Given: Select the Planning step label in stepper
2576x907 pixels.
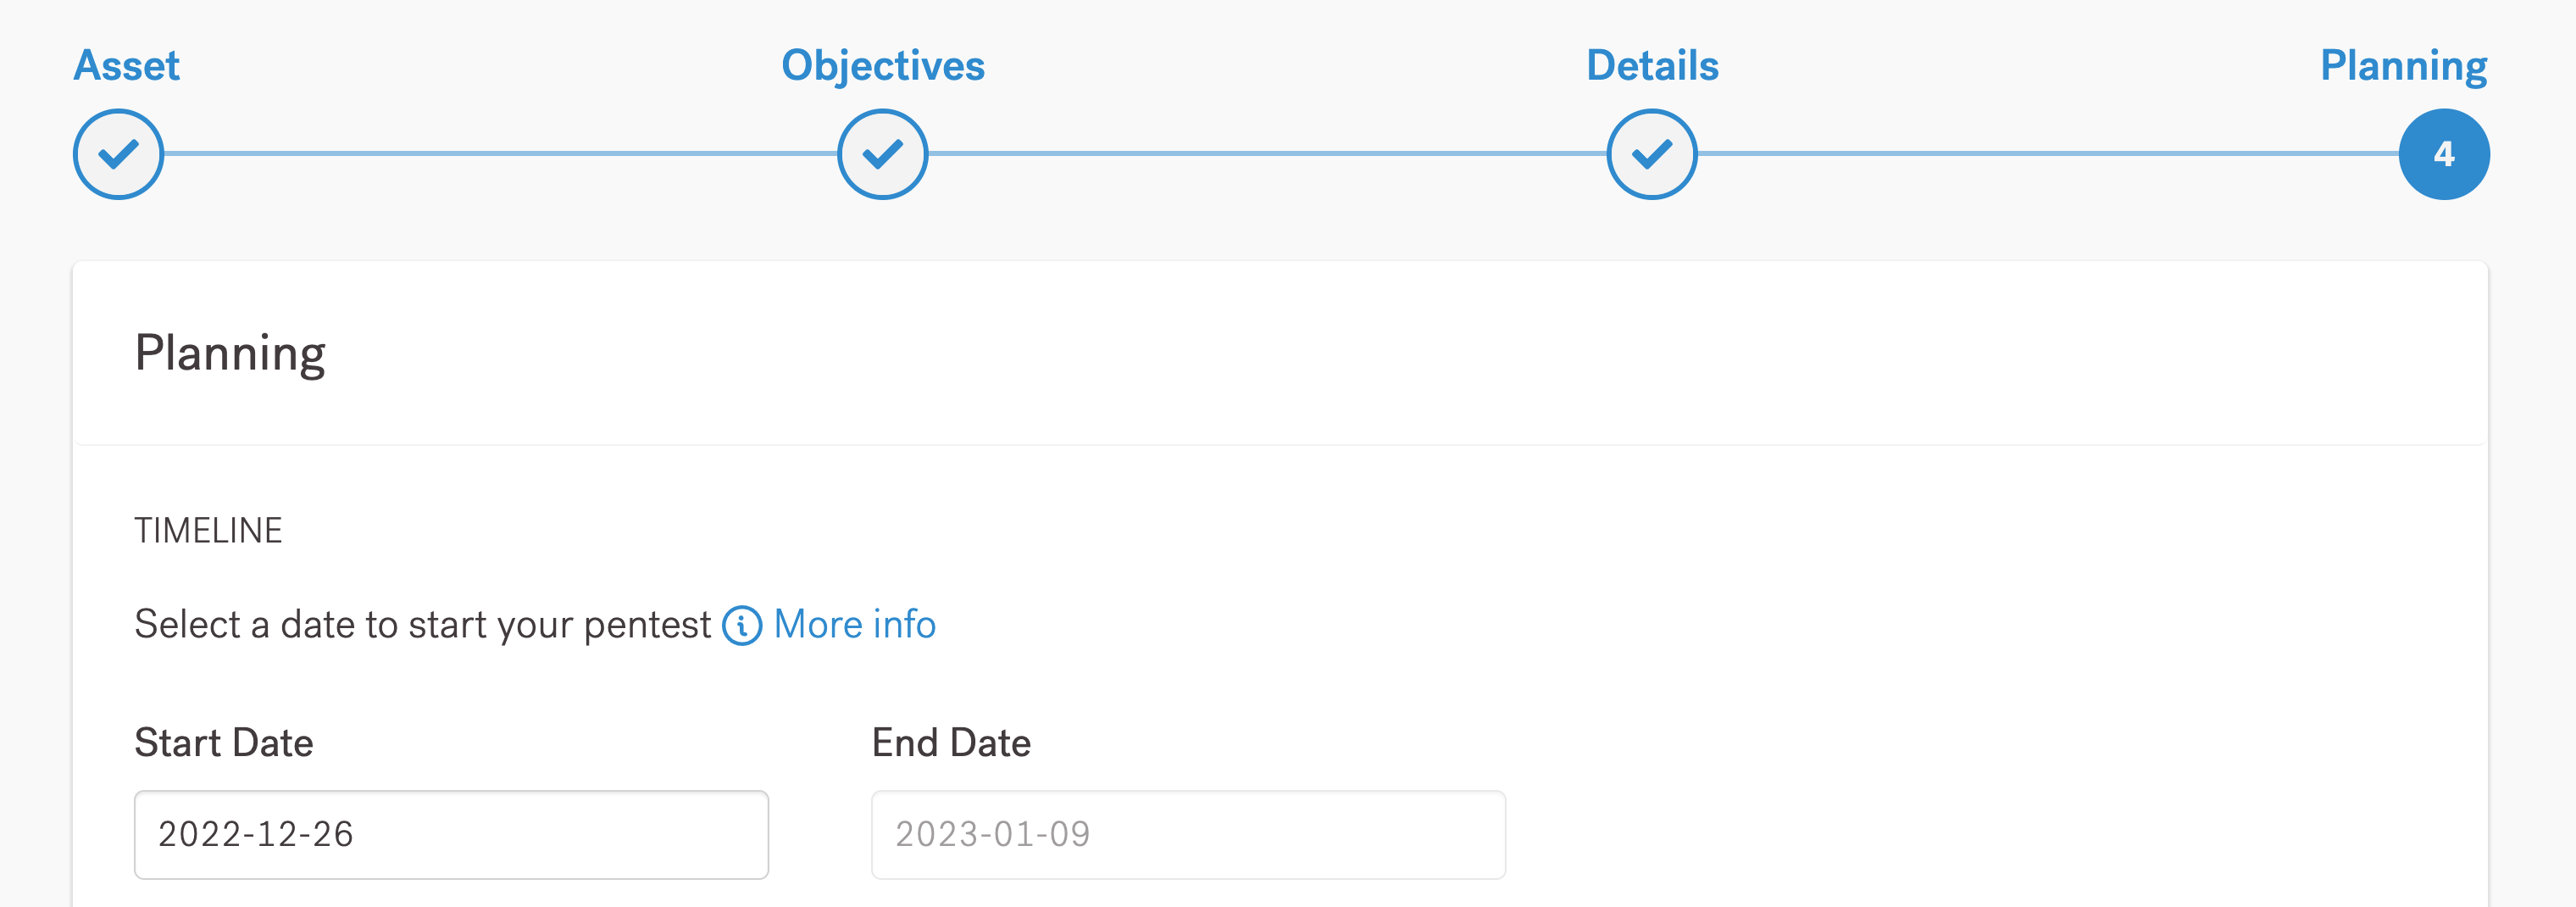Looking at the screenshot, I should click(2403, 66).
